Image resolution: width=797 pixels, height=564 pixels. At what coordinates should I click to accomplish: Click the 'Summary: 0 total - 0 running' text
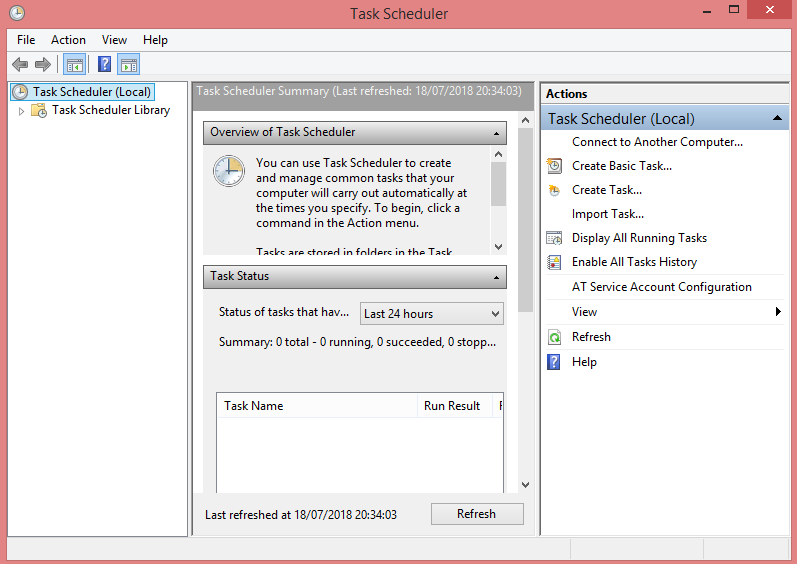coord(357,342)
